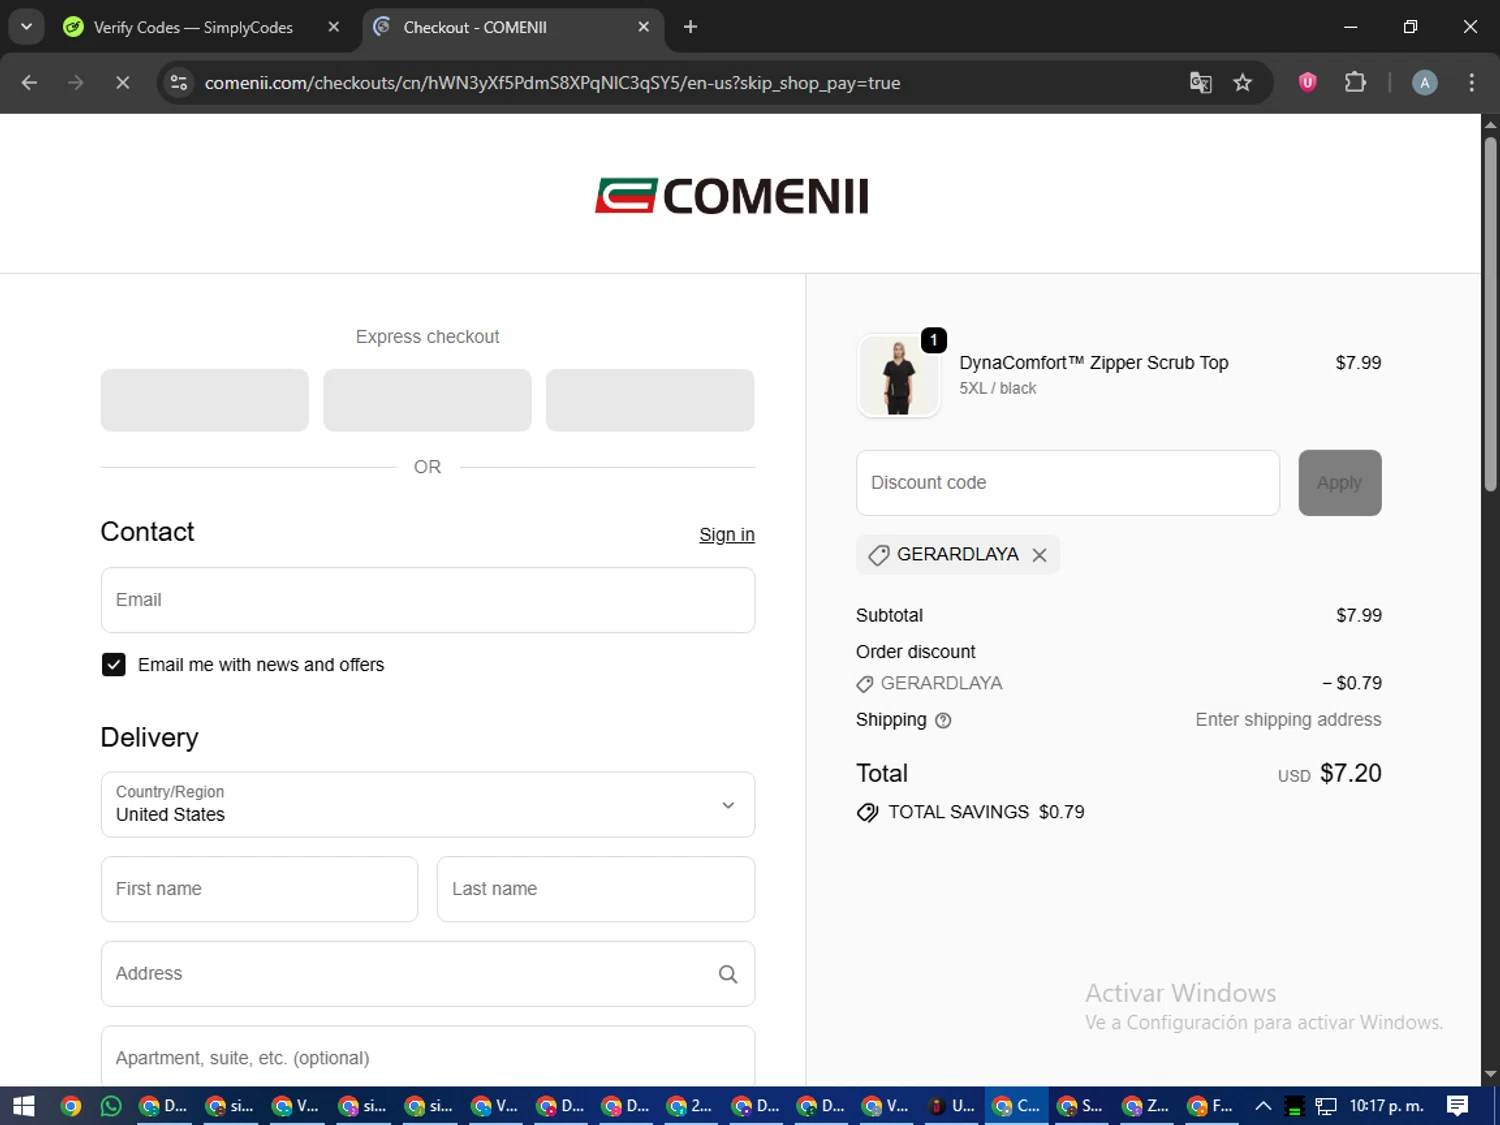Open the Windows notification center
The image size is (1500, 1125).
click(1458, 1106)
